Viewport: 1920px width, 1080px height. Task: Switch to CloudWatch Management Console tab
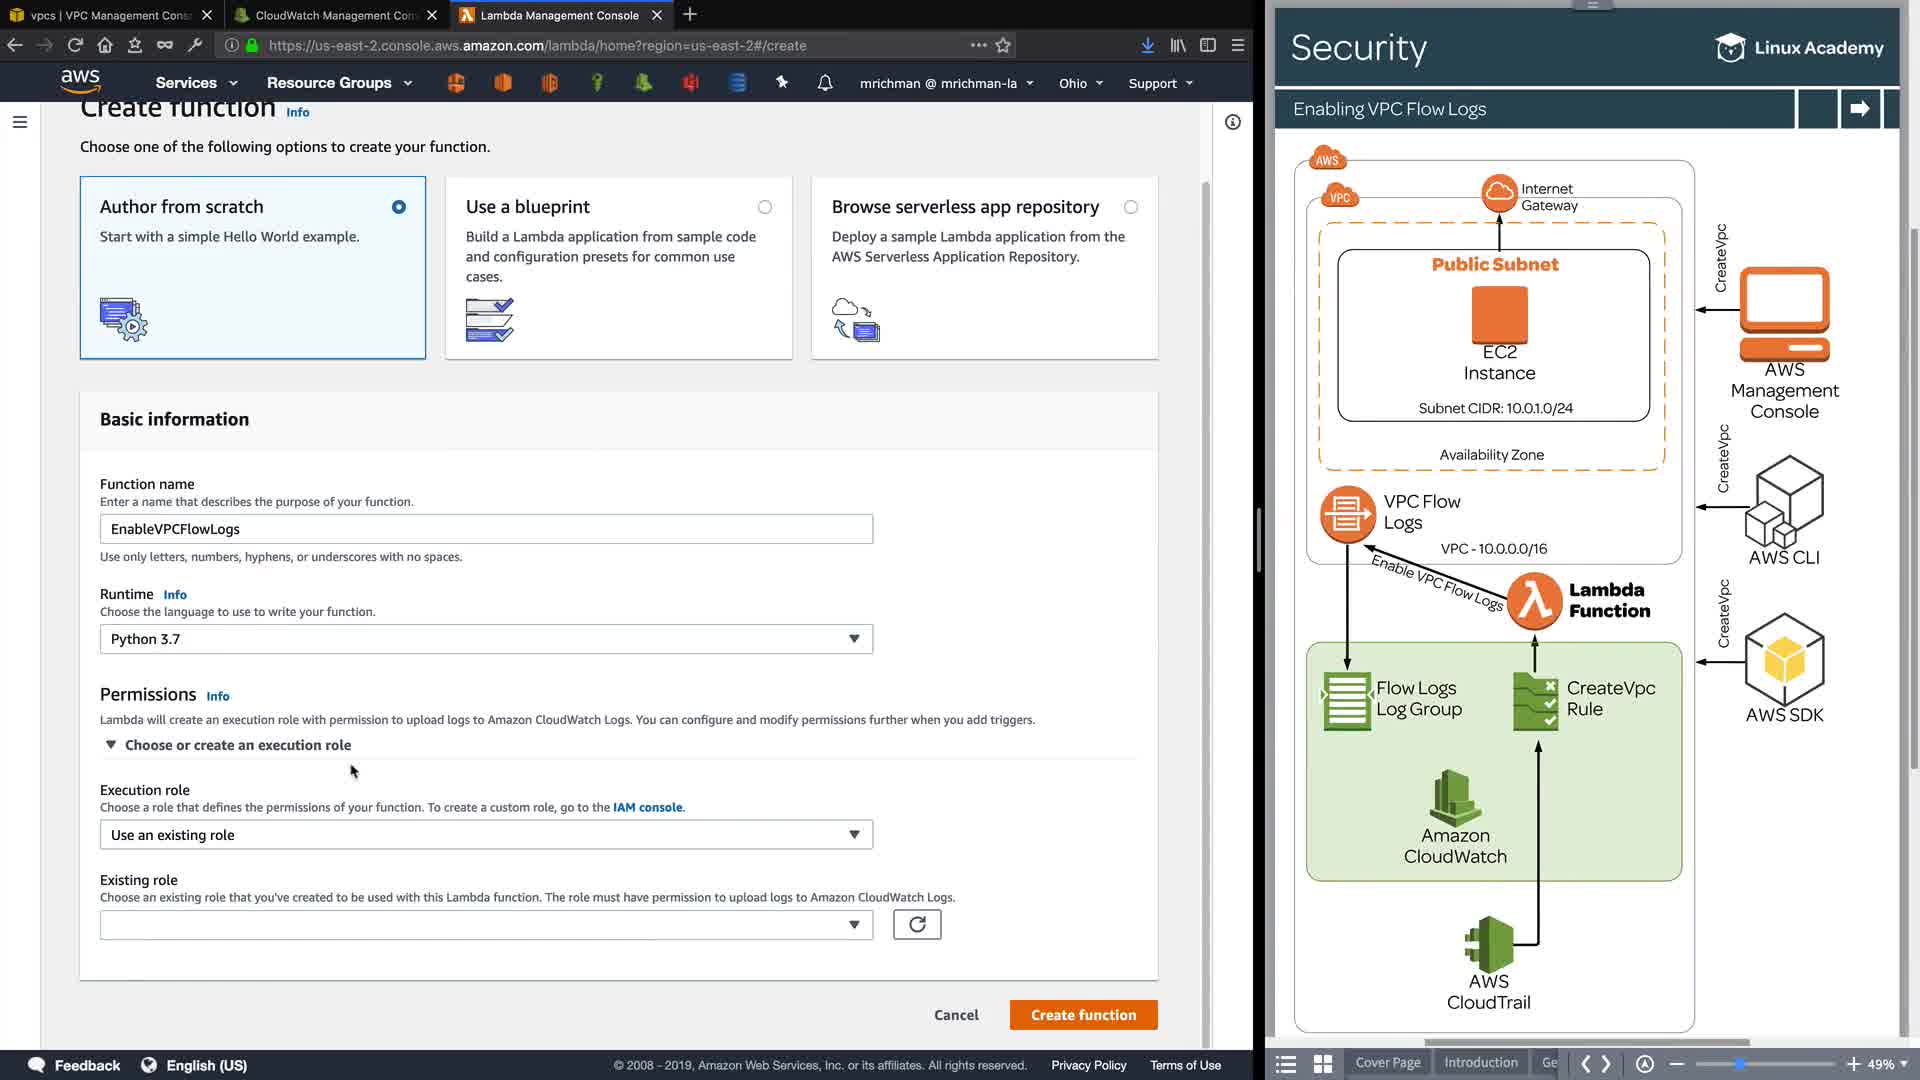click(335, 15)
